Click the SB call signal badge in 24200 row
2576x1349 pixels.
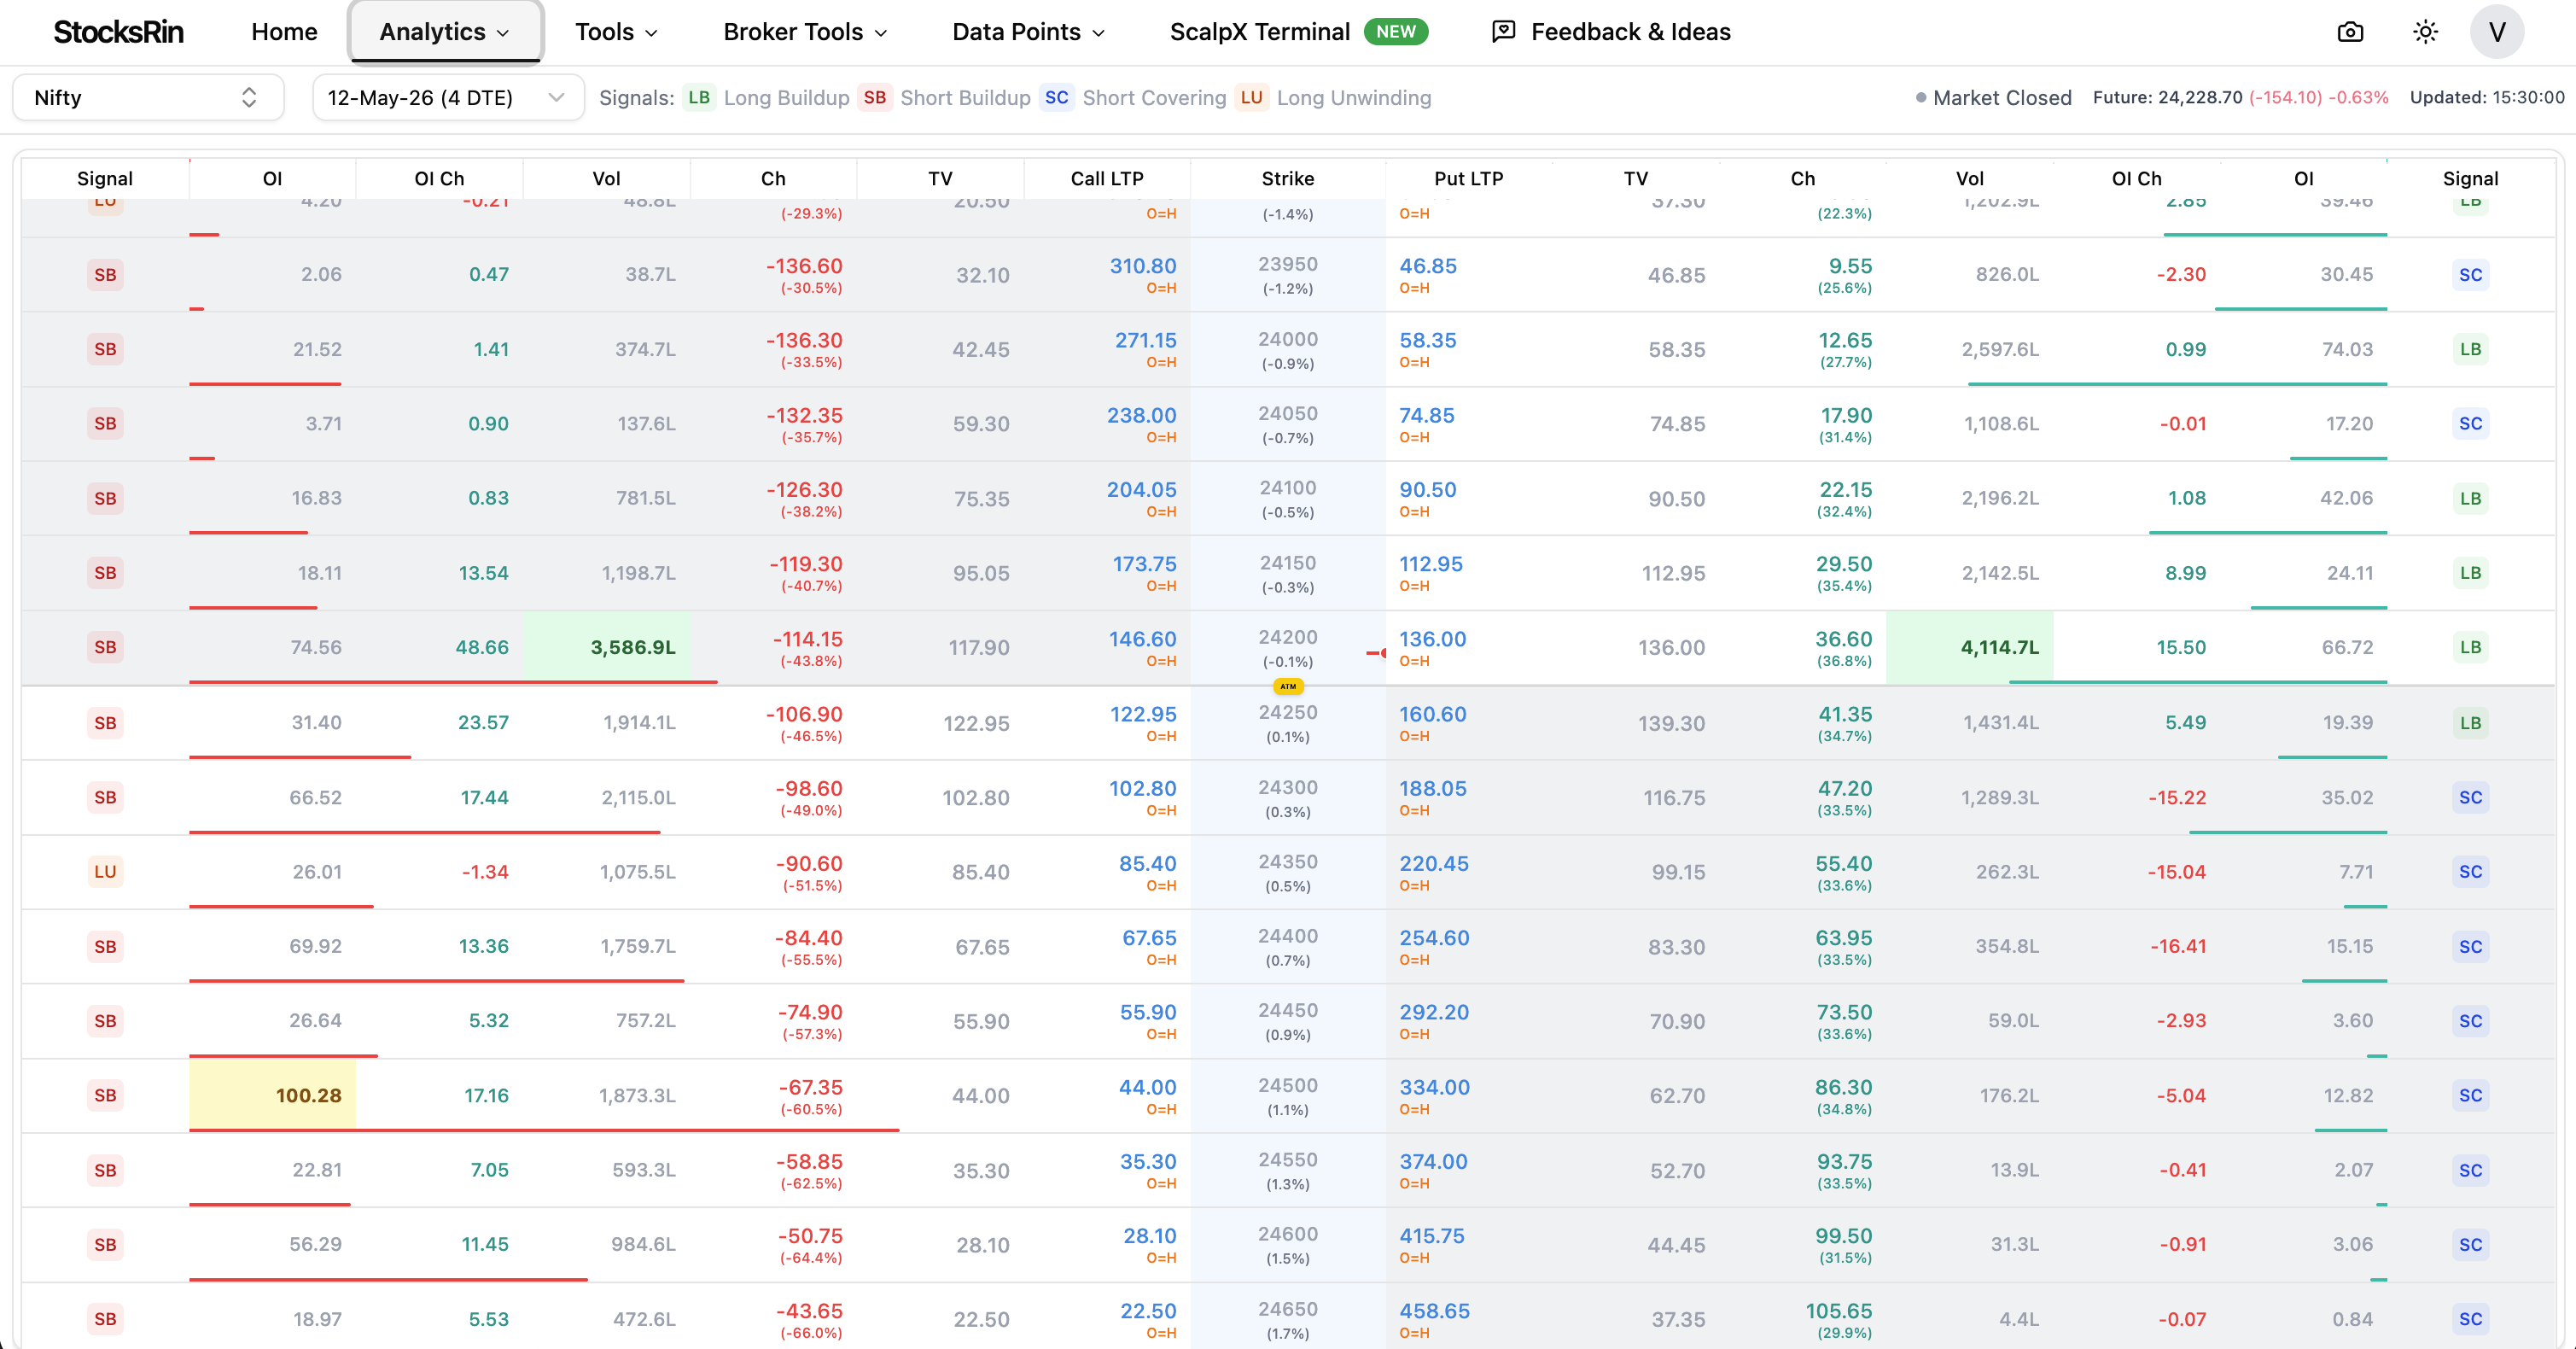[x=105, y=647]
